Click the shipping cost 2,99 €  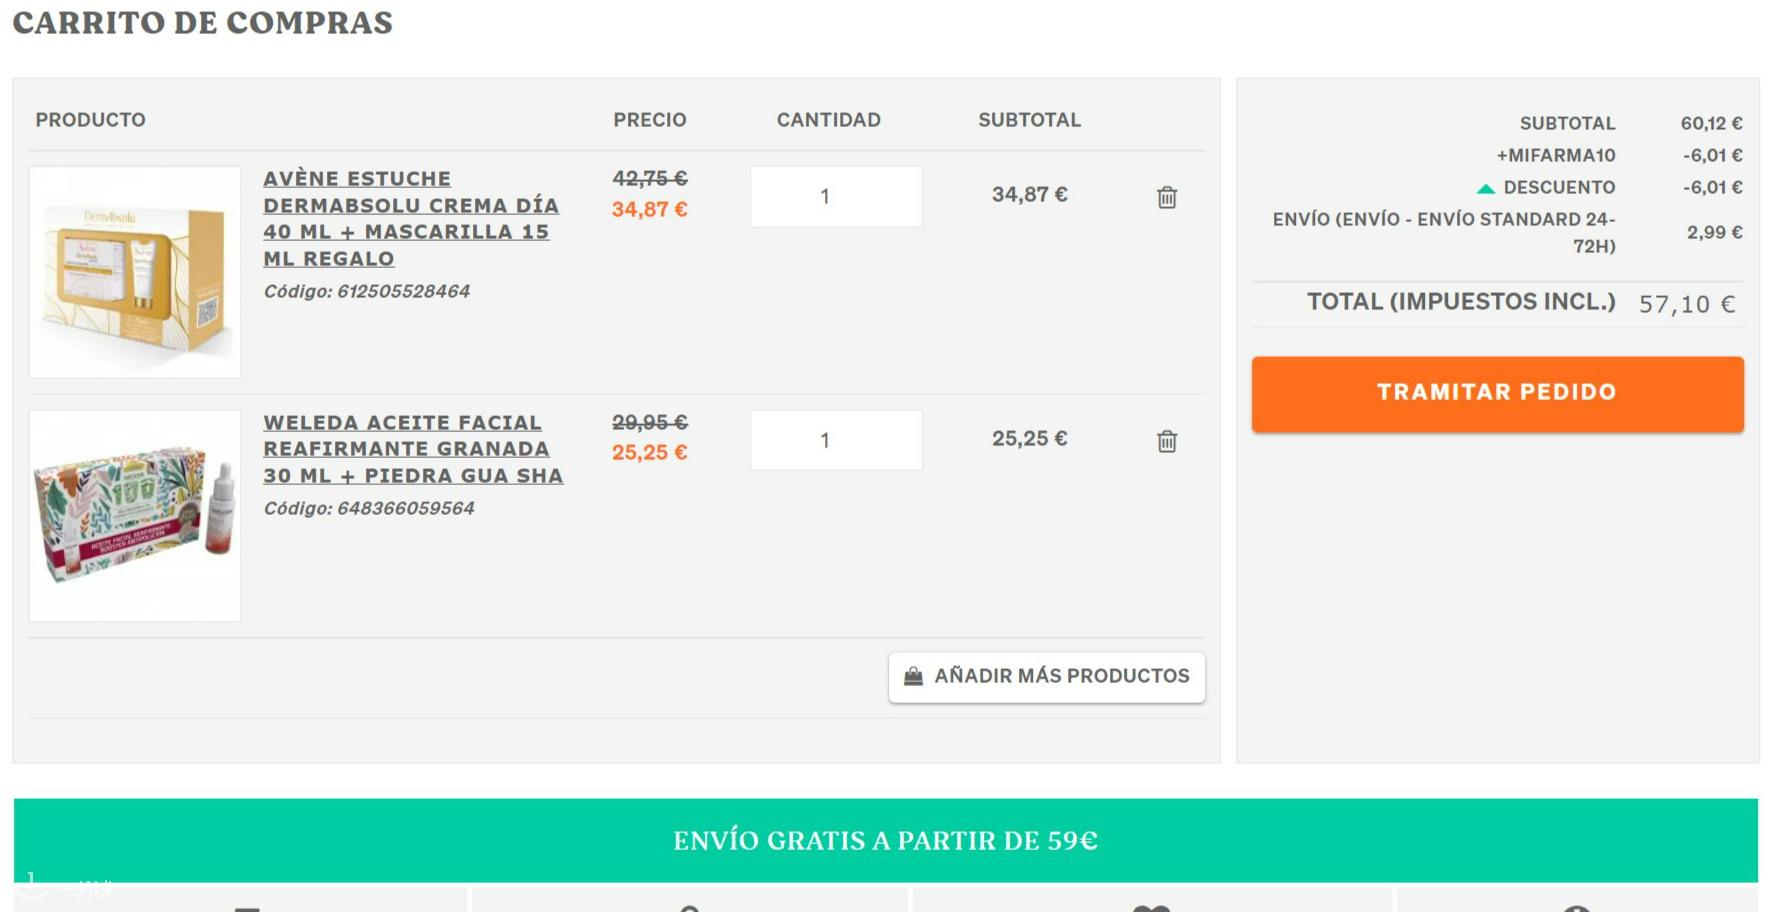[1715, 232]
